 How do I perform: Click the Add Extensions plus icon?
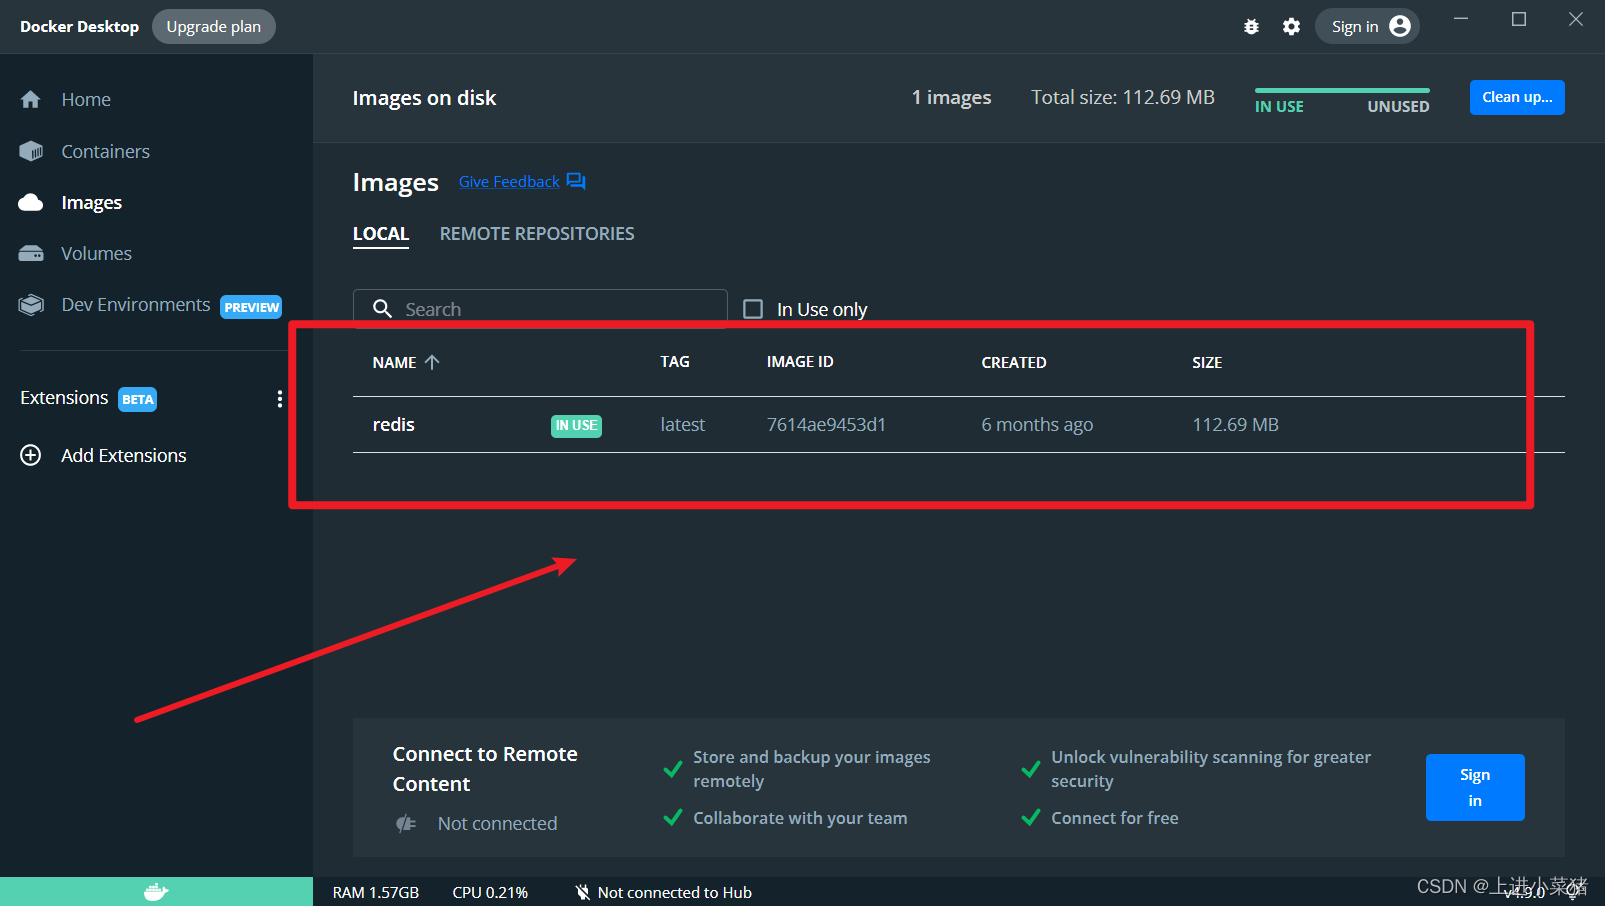tap(31, 455)
